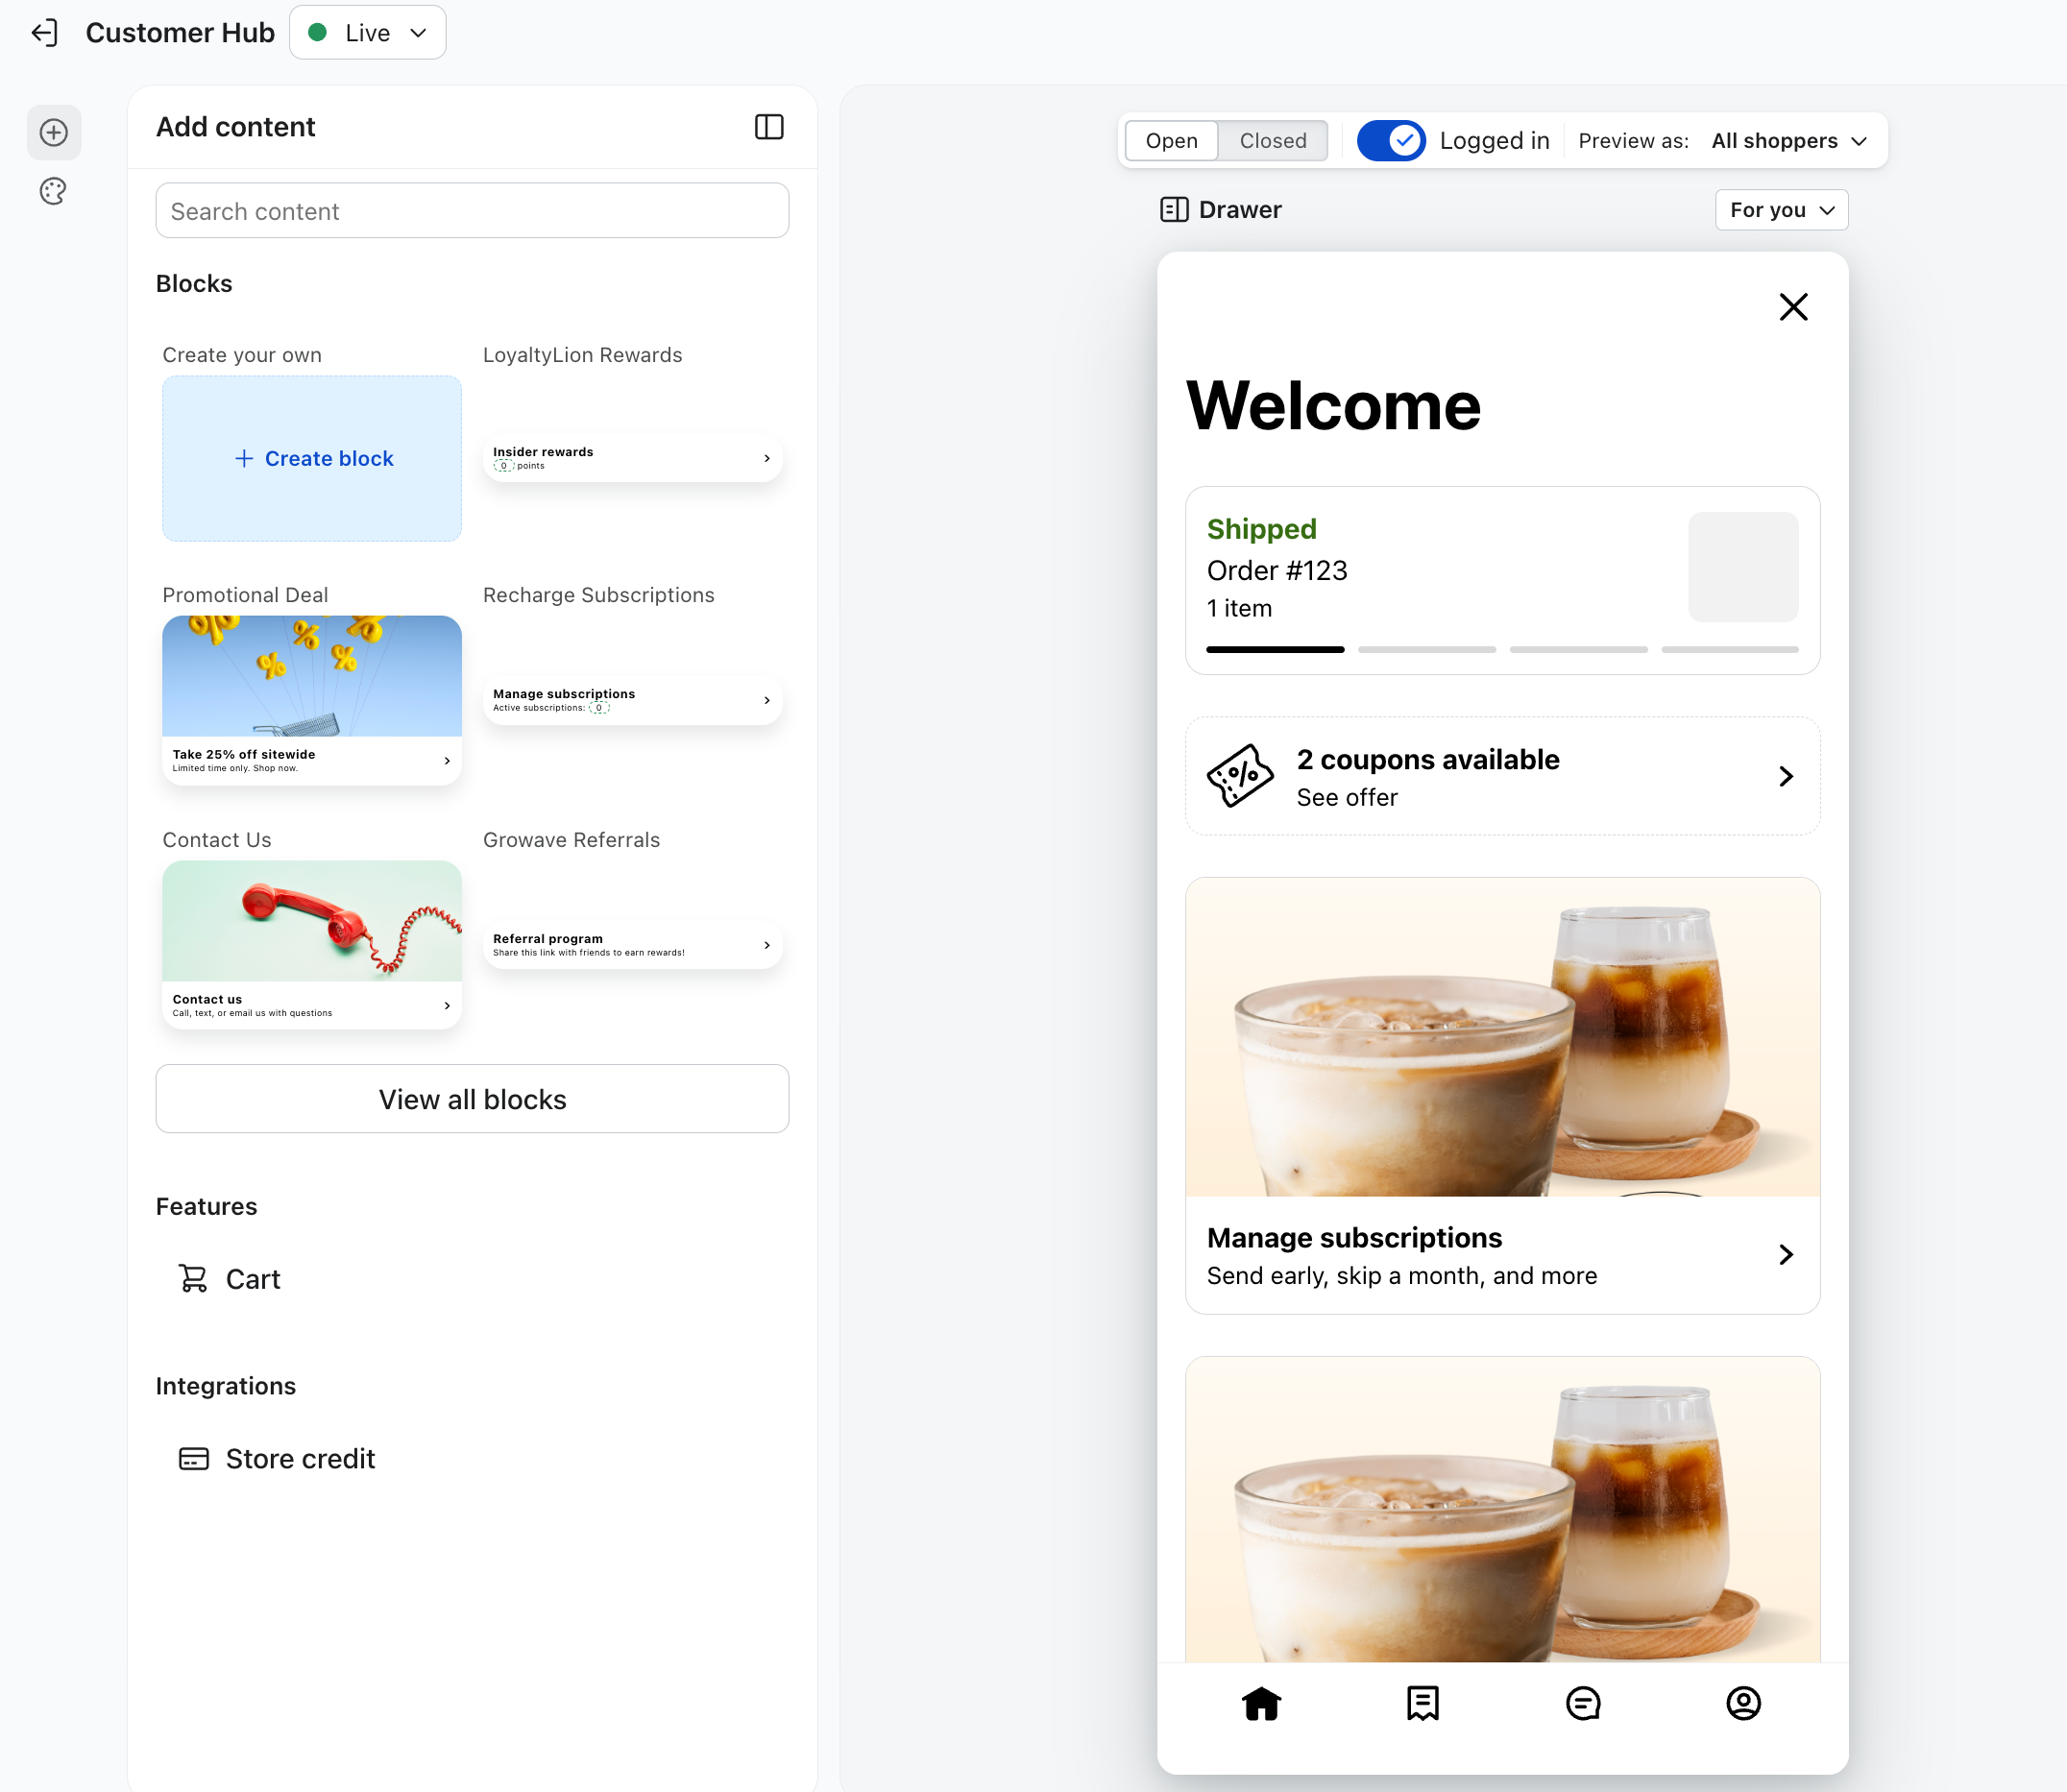
Task: Click the Search content field
Action: click(472, 211)
